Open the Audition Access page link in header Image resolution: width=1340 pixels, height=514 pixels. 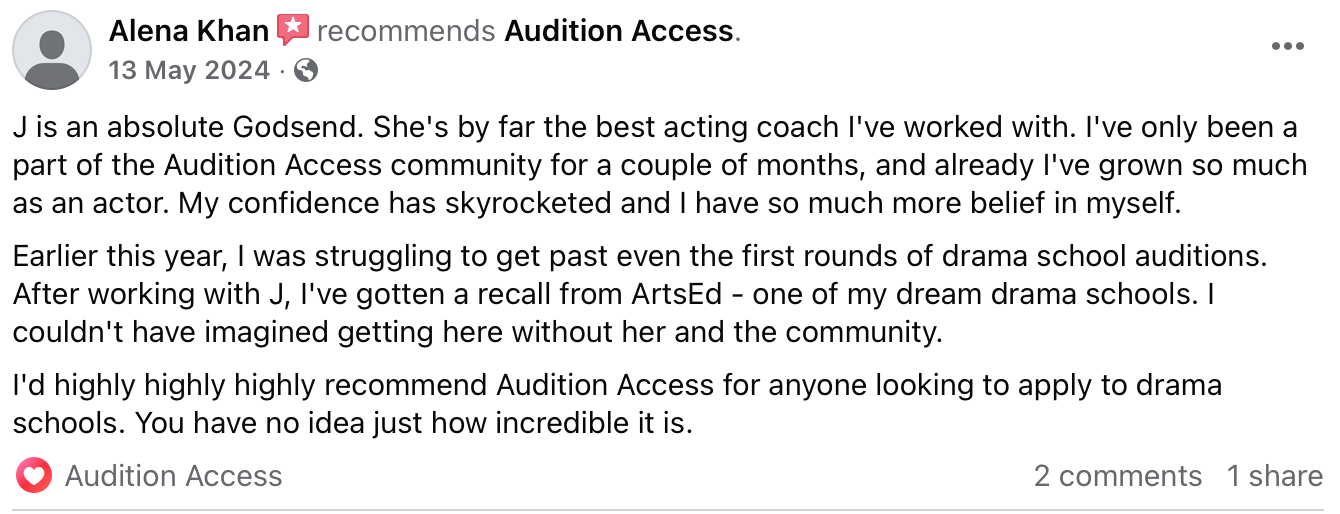(618, 32)
